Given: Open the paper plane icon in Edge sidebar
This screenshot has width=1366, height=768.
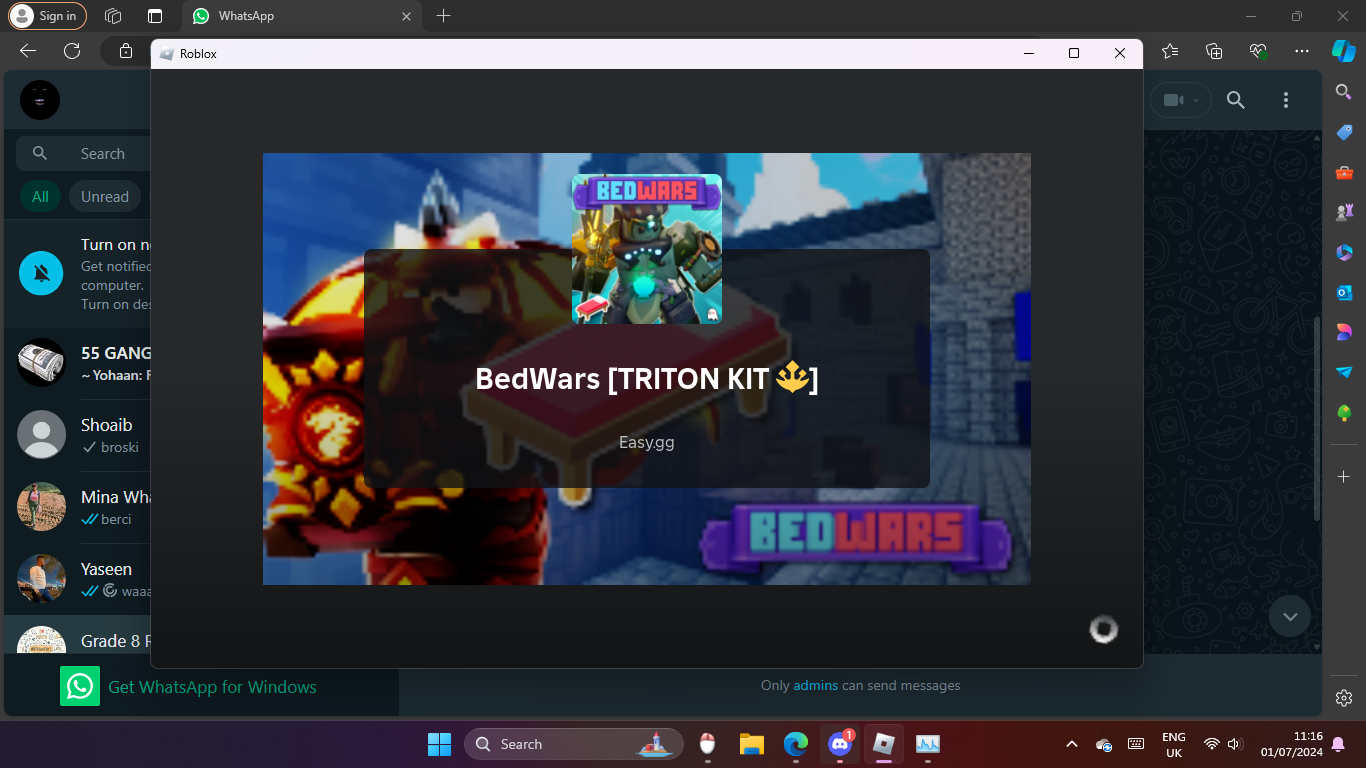Looking at the screenshot, I should [x=1344, y=372].
